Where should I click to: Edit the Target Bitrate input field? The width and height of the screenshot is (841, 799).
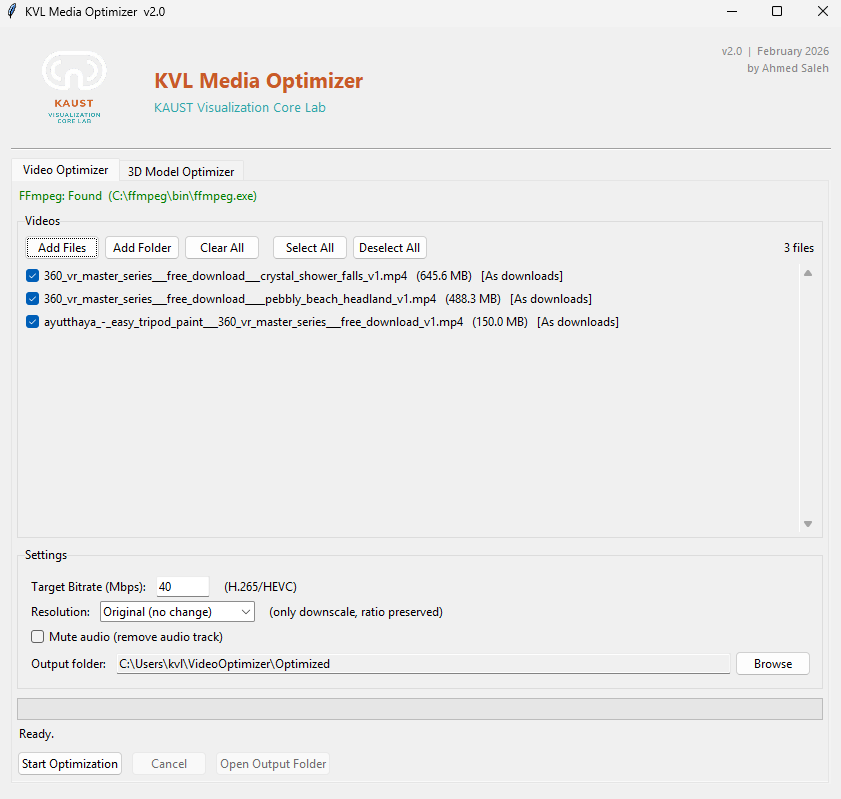coord(181,587)
